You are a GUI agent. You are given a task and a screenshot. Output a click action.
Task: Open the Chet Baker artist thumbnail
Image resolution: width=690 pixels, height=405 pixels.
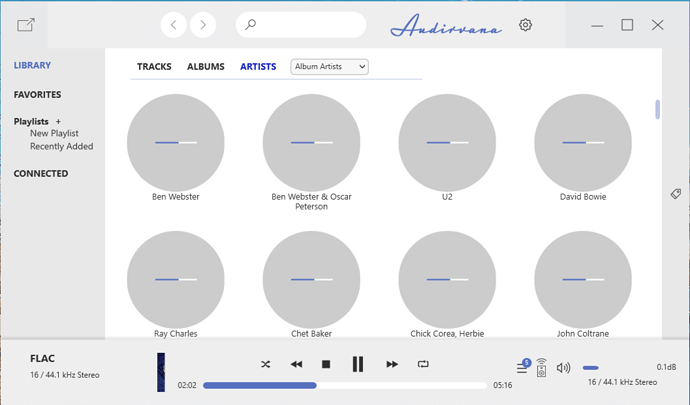[312, 280]
